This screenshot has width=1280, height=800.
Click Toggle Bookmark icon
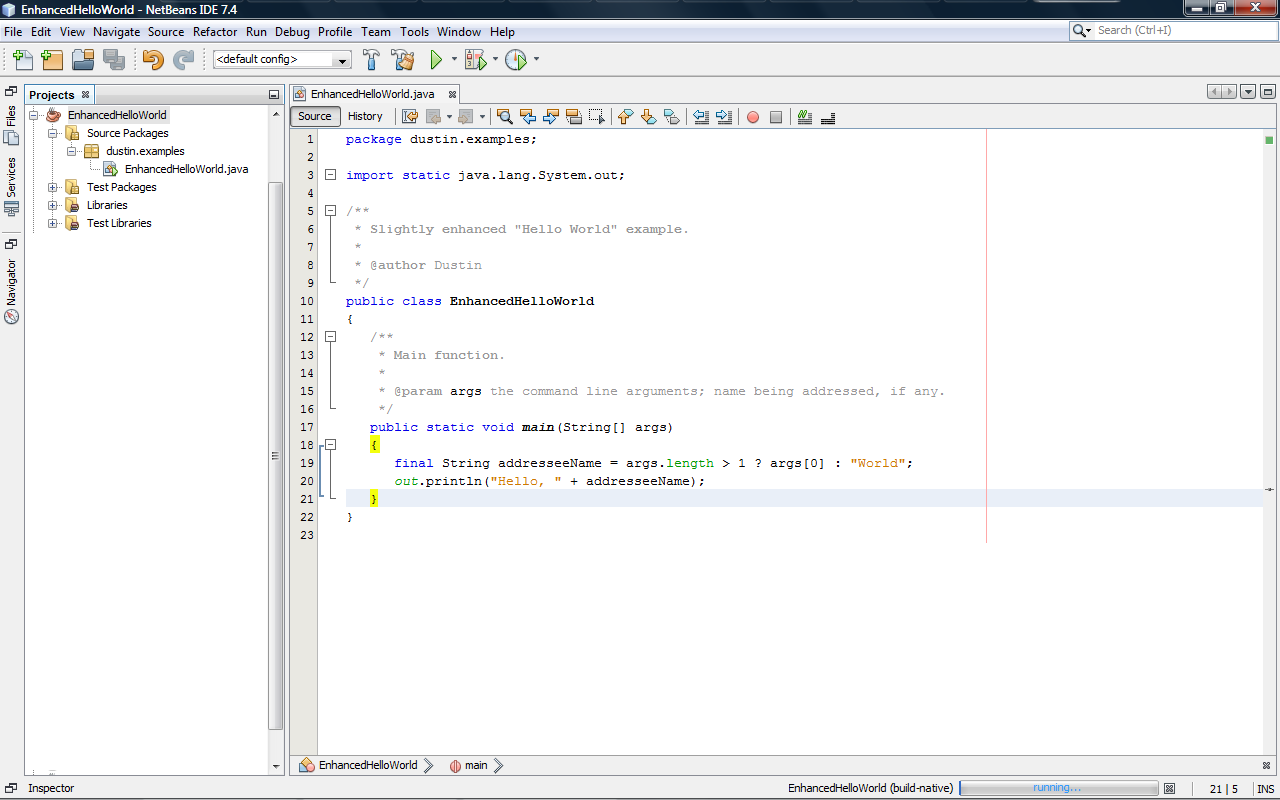(672, 117)
